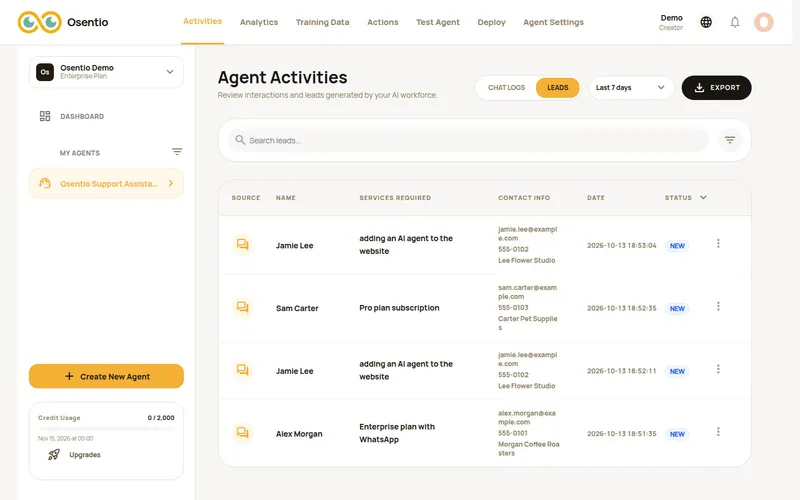This screenshot has height=500, width=800.
Task: Click the Source column header
Action: click(246, 197)
